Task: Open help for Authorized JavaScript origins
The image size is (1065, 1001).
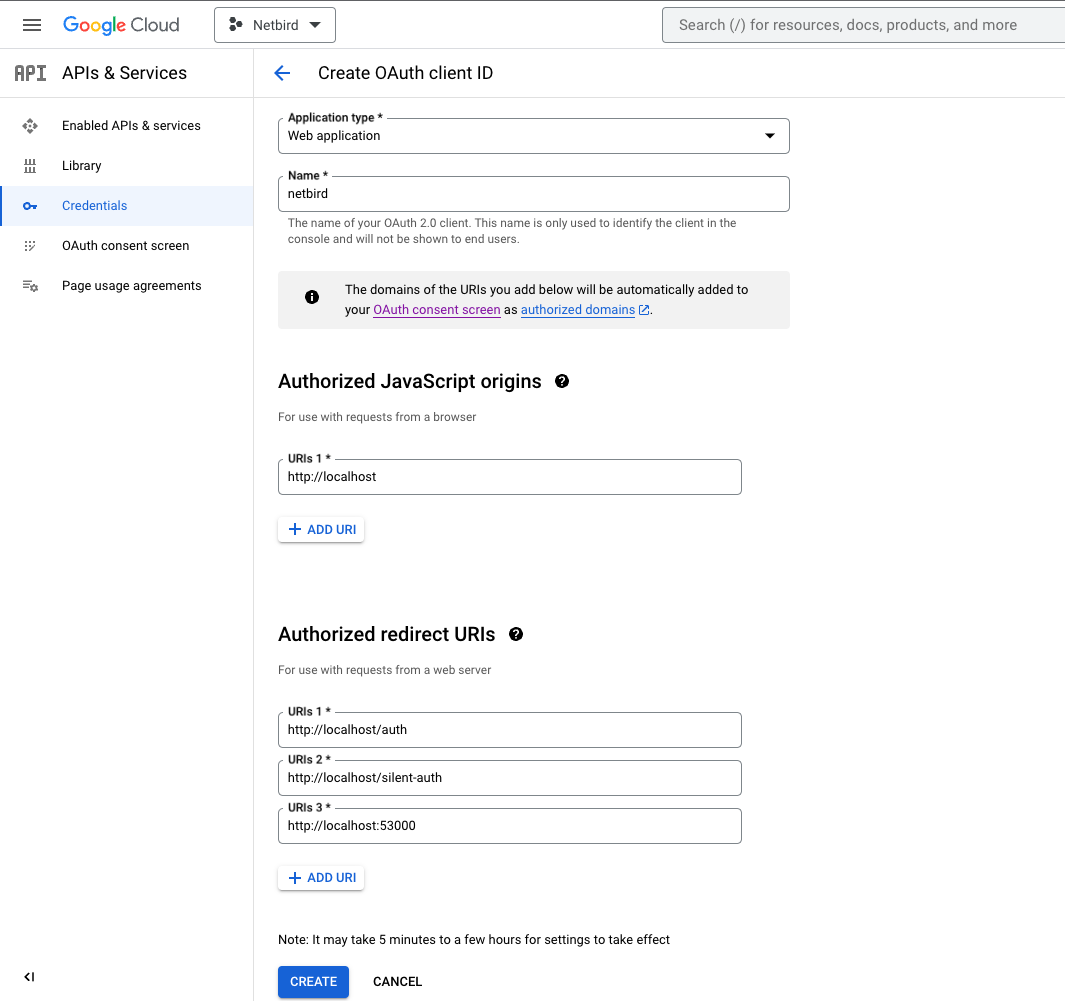Action: pyautogui.click(x=561, y=380)
